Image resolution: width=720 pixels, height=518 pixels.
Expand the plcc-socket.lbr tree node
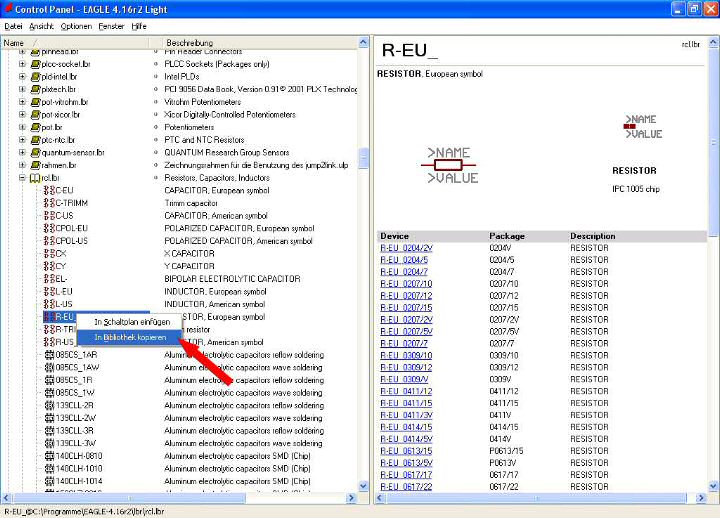tap(22, 64)
